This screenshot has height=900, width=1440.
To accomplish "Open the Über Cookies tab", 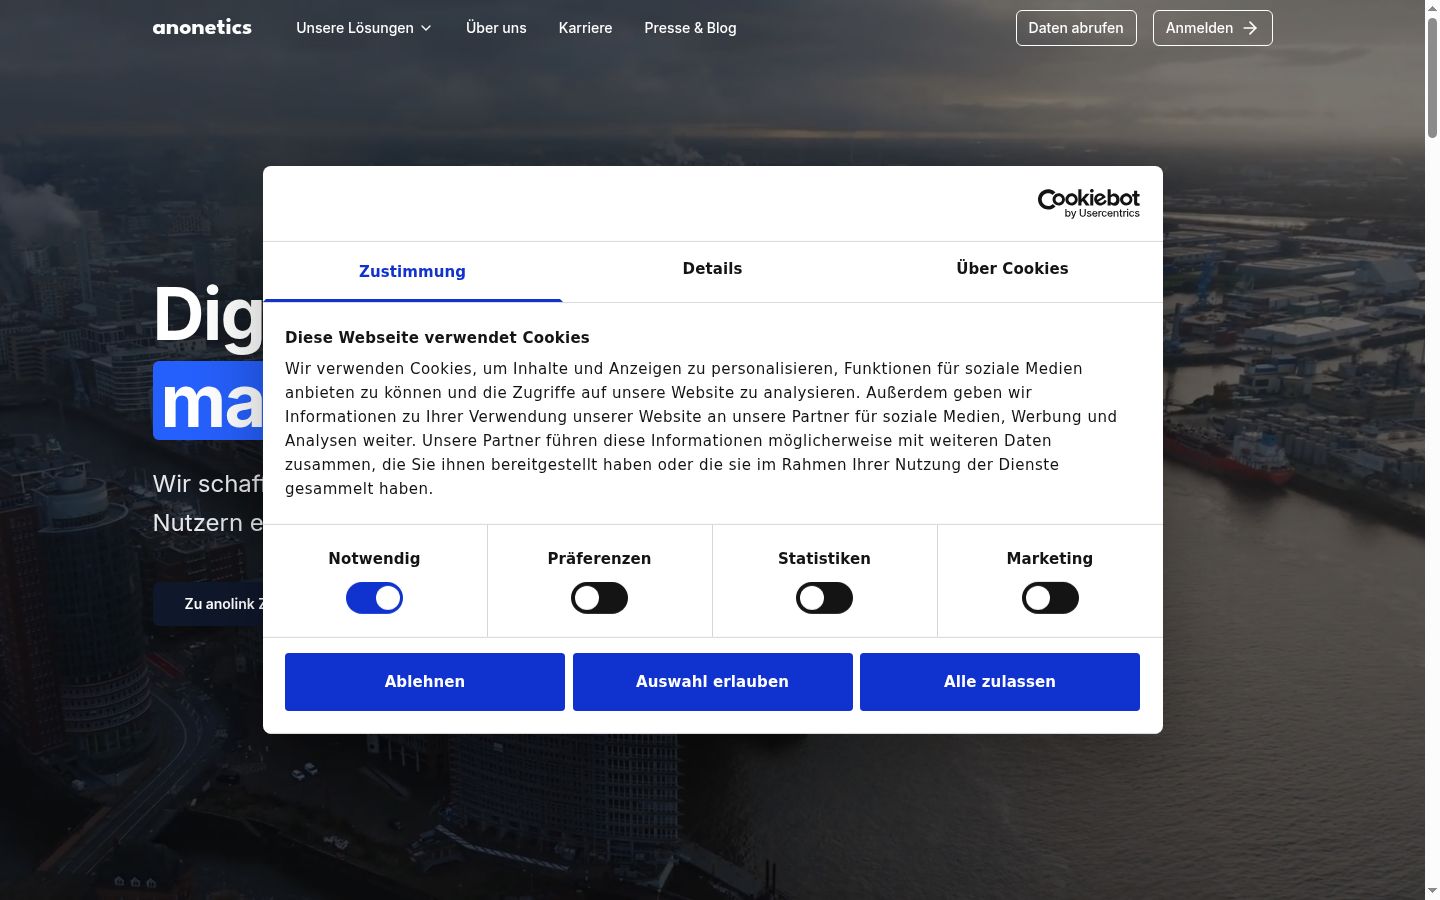I will point(1012,269).
